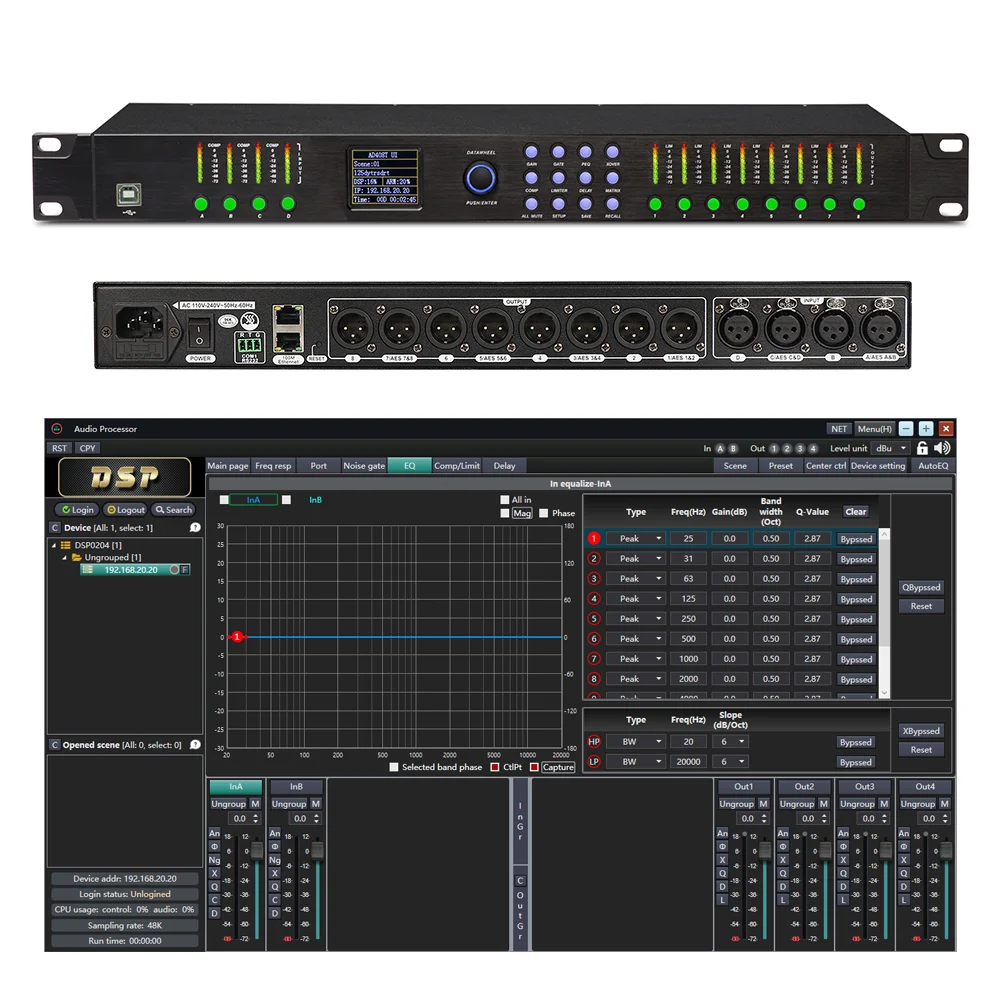The image size is (1000, 1000).
Task: Open the Level unit dBu dropdown
Action: (890, 448)
